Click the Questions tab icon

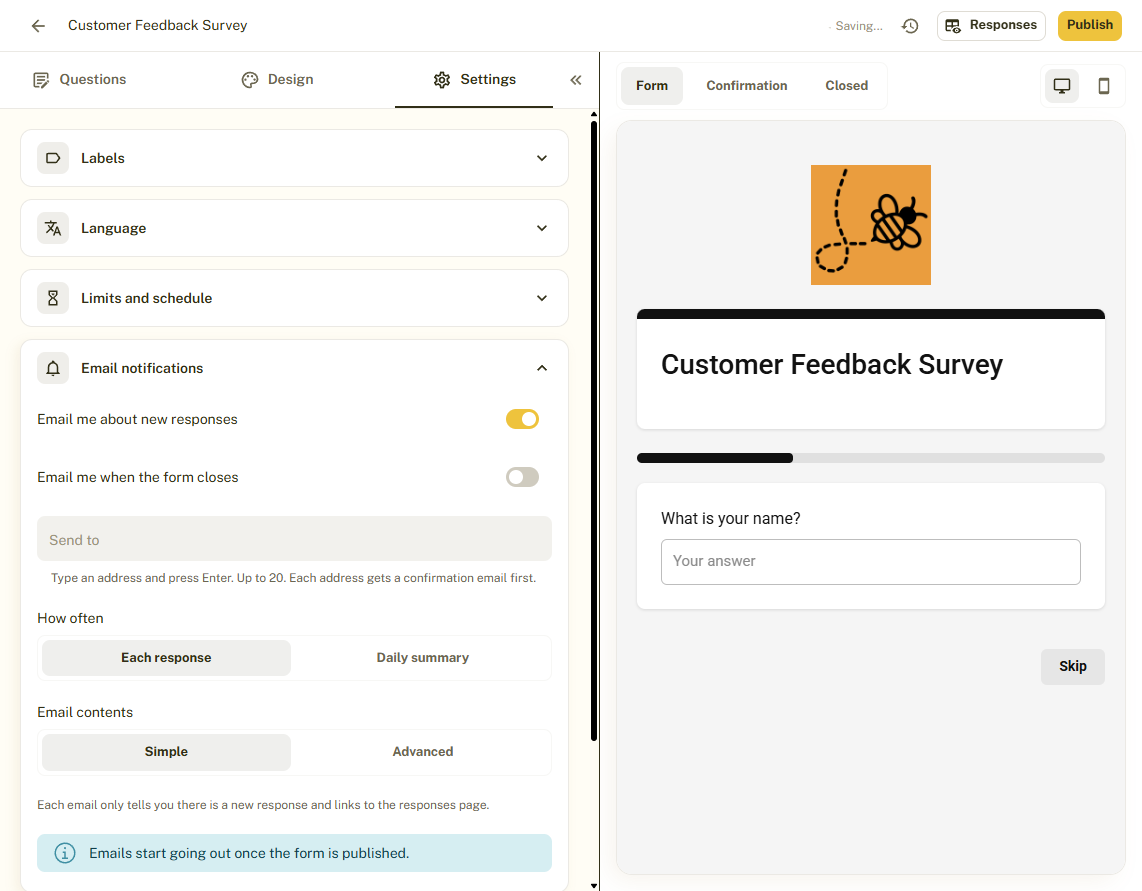click(x=41, y=79)
